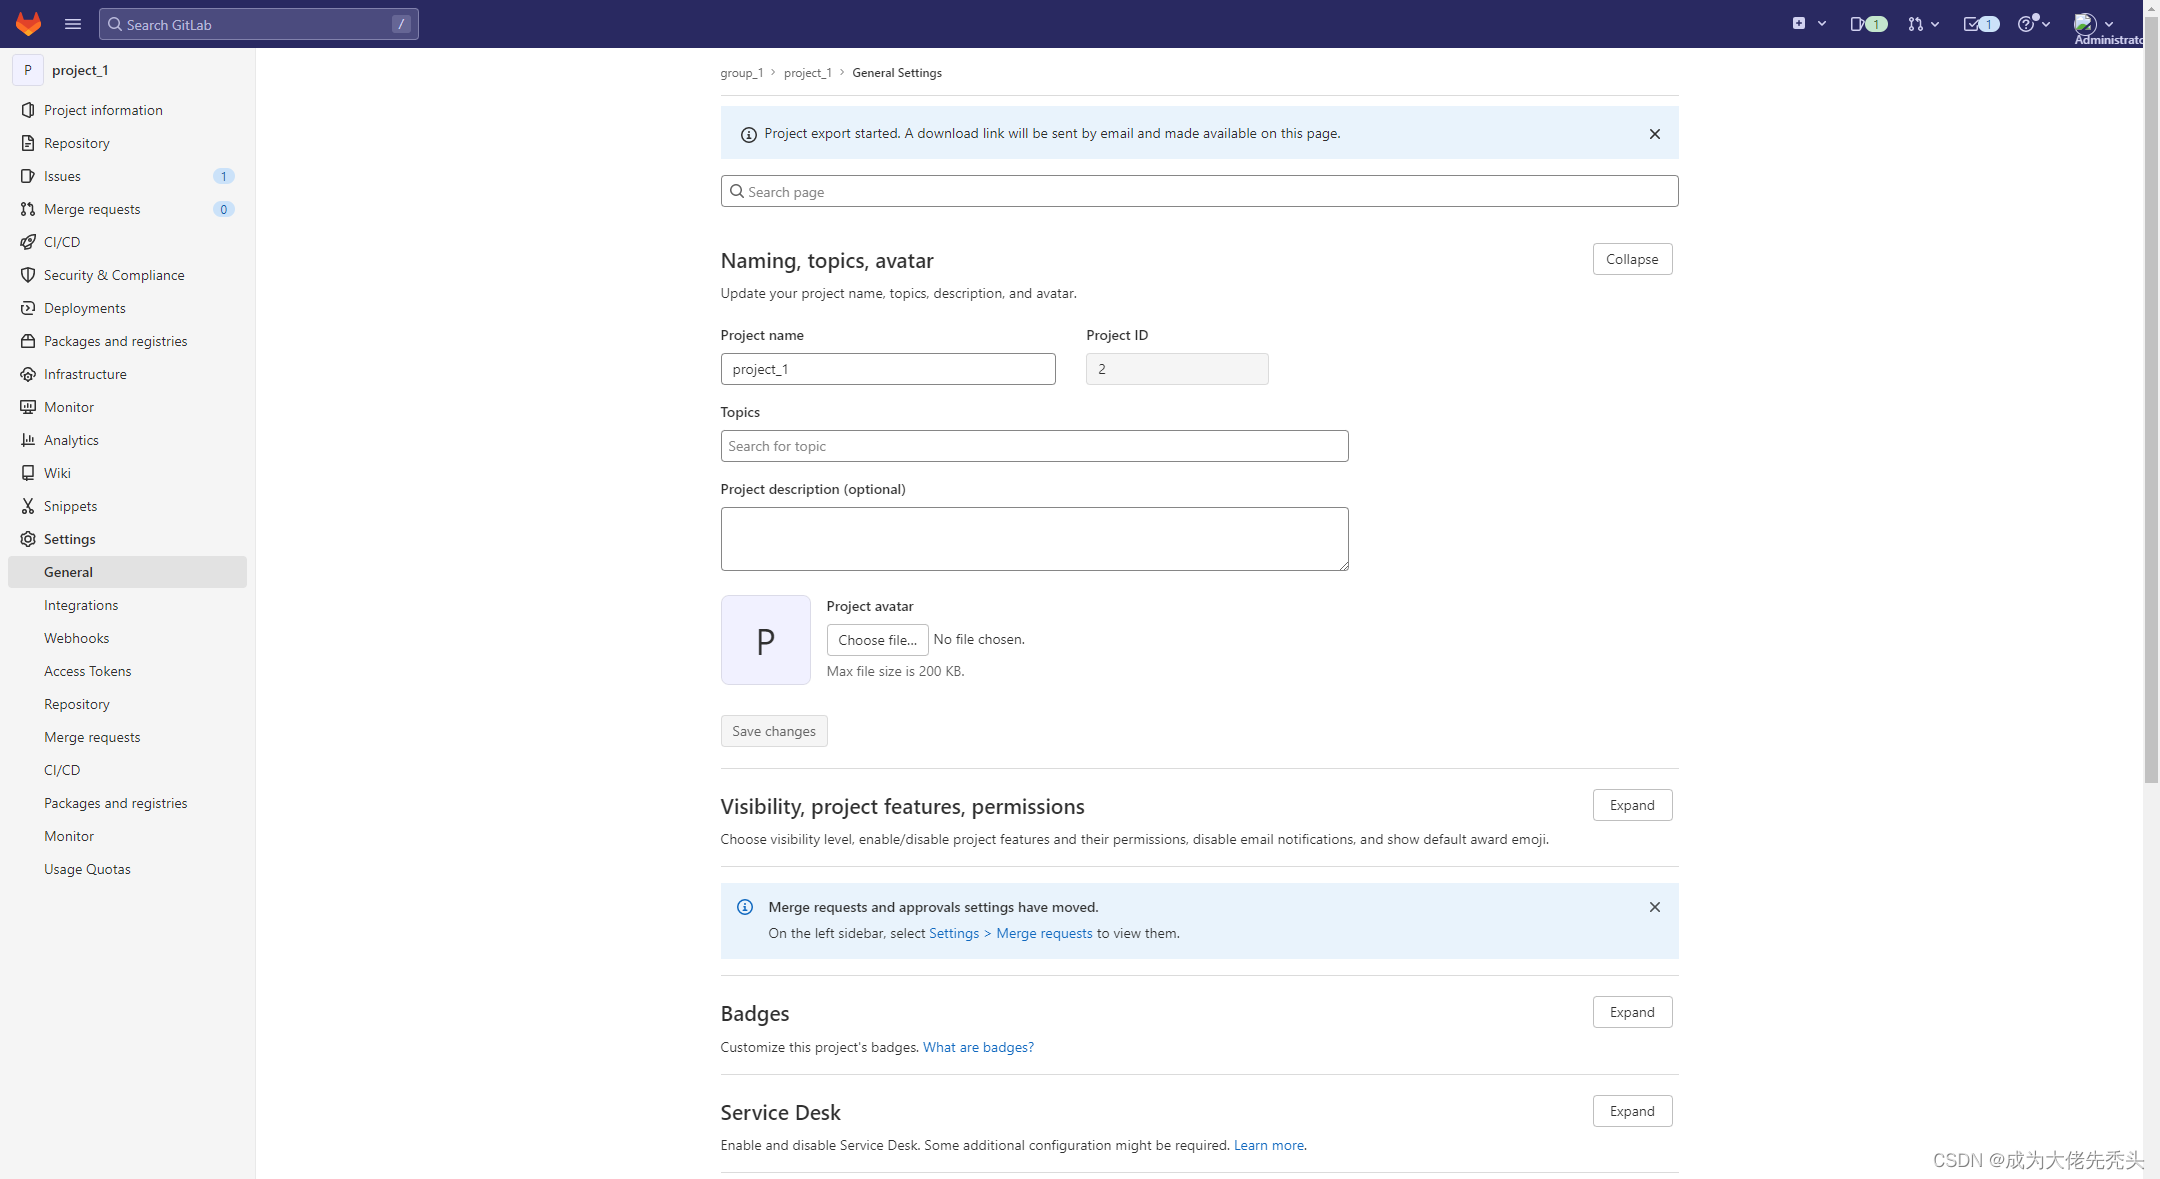Image resolution: width=2160 pixels, height=1179 pixels.
Task: Open Service Desk Learn more link
Action: coord(1268,1145)
